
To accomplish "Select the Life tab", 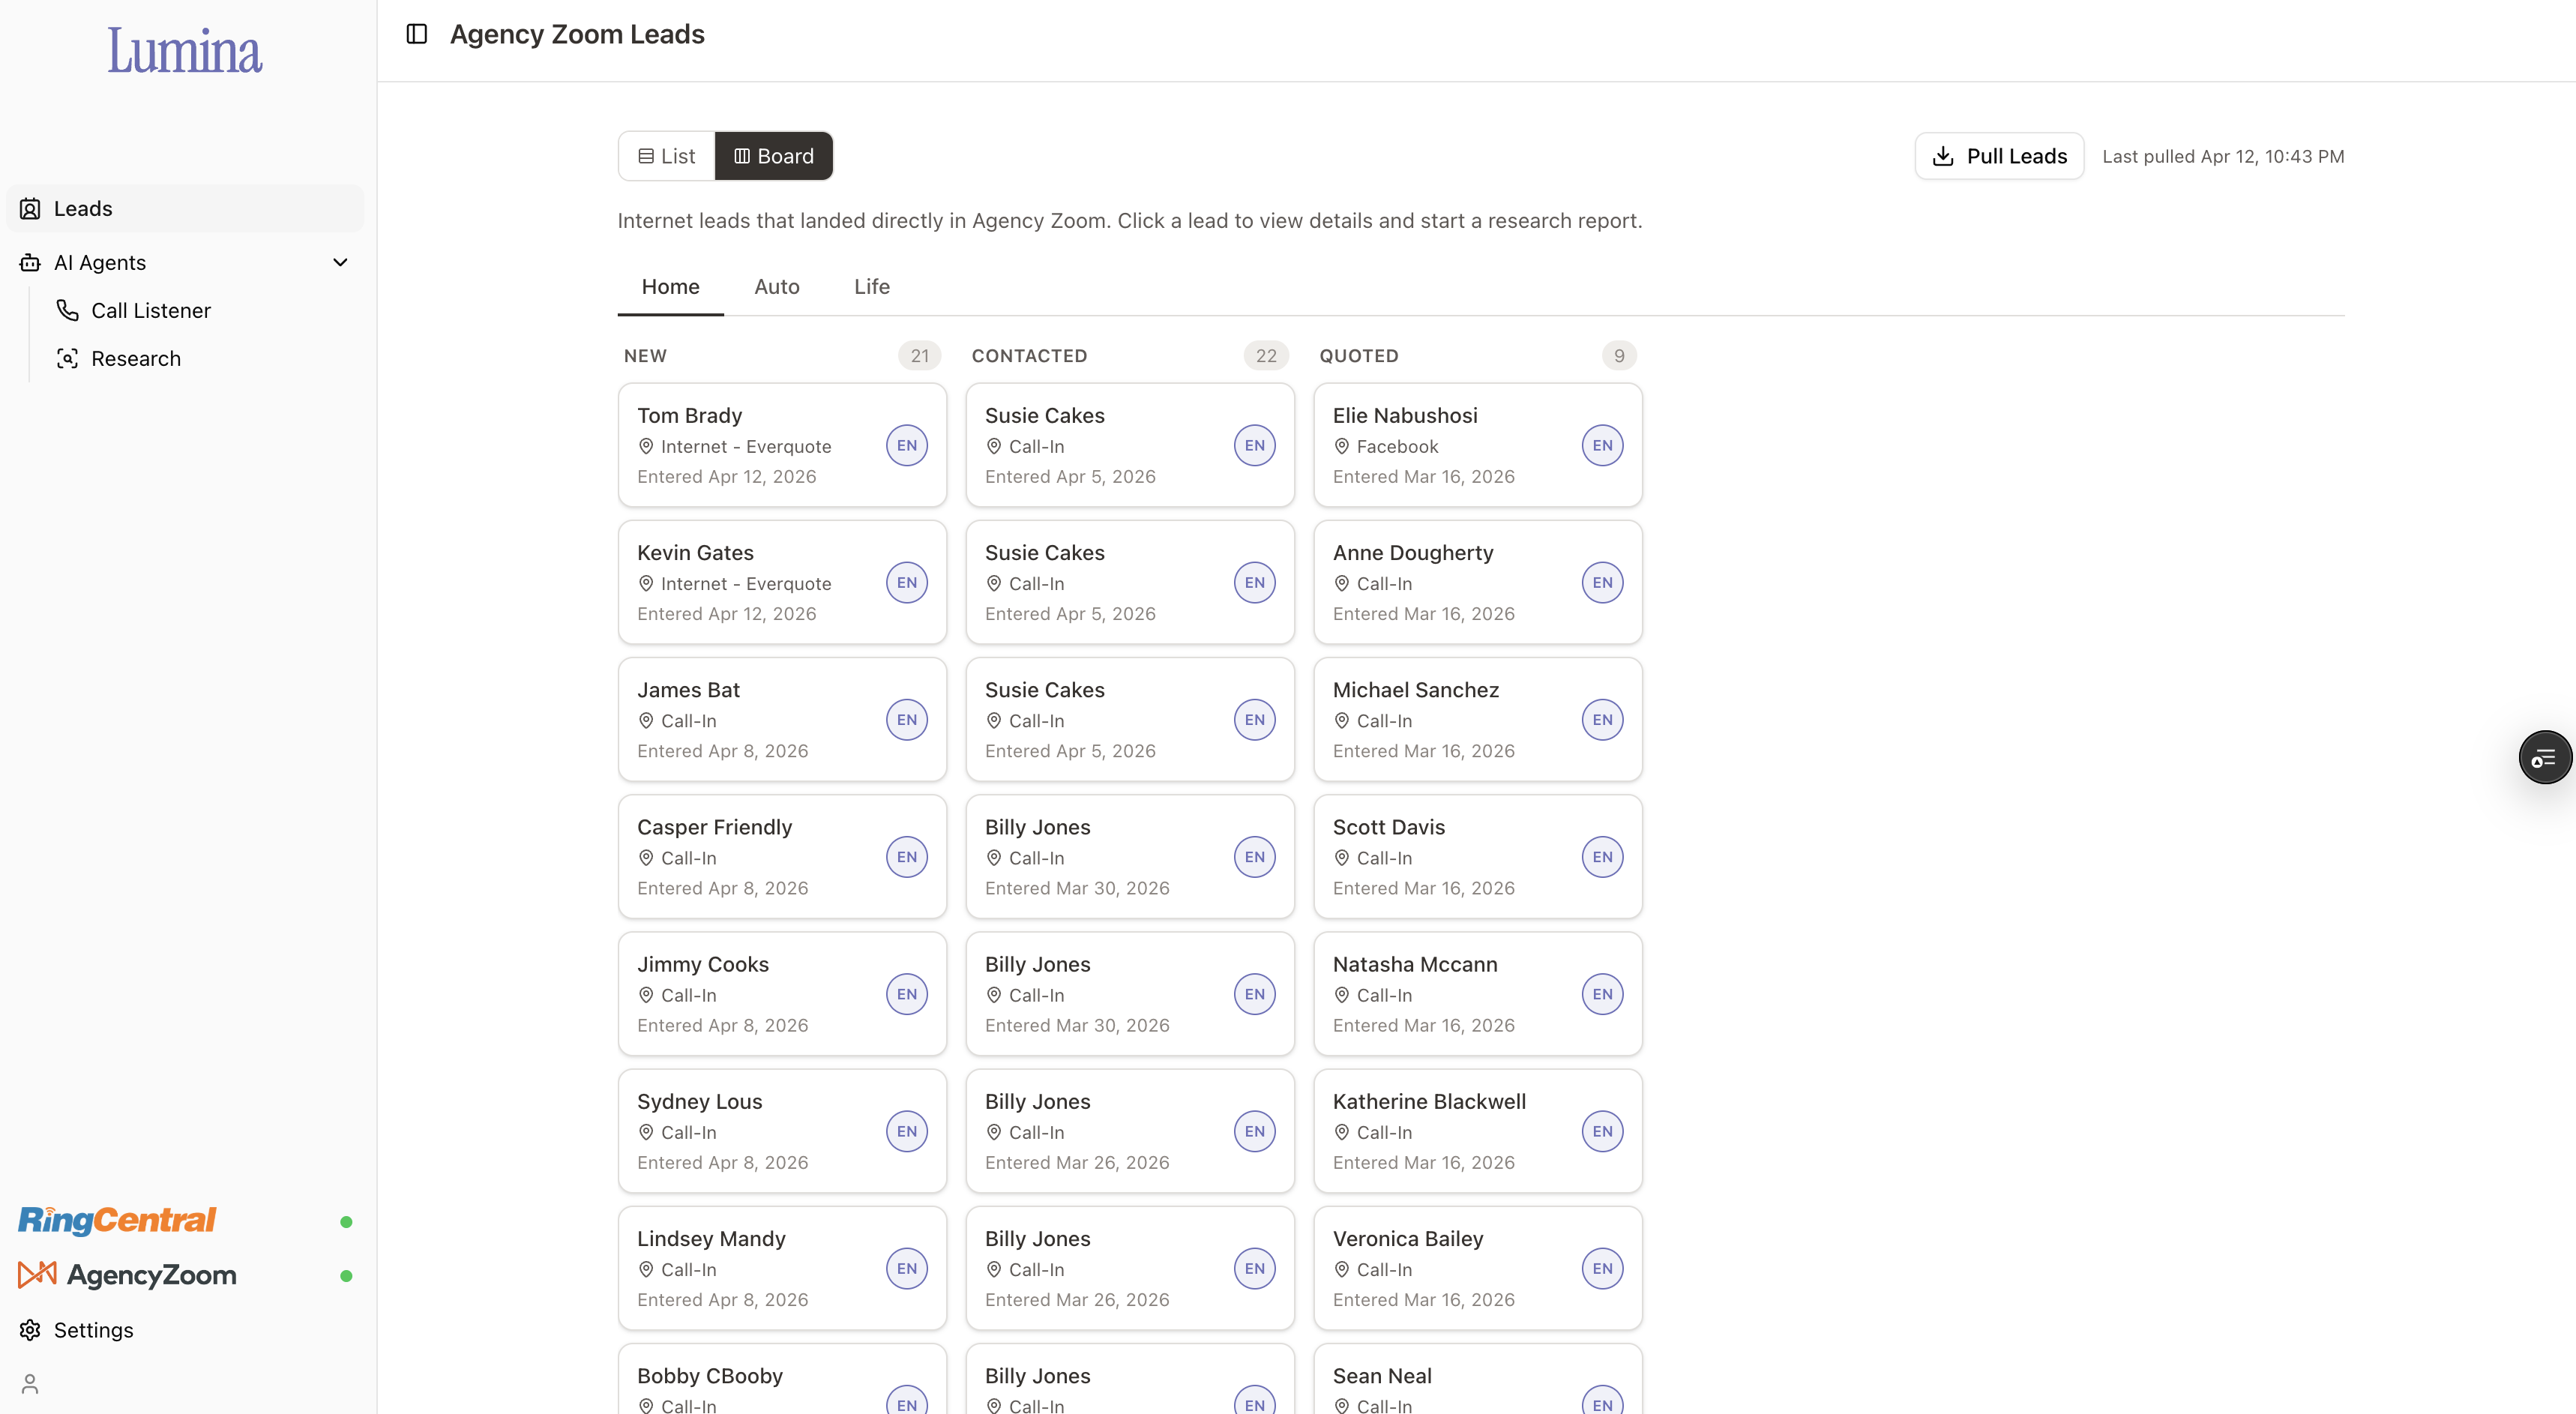I will tap(871, 287).
